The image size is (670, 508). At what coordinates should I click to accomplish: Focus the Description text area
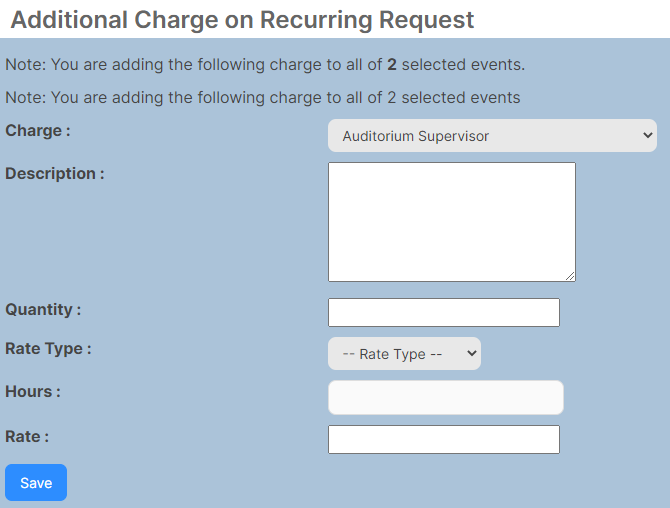(x=452, y=222)
